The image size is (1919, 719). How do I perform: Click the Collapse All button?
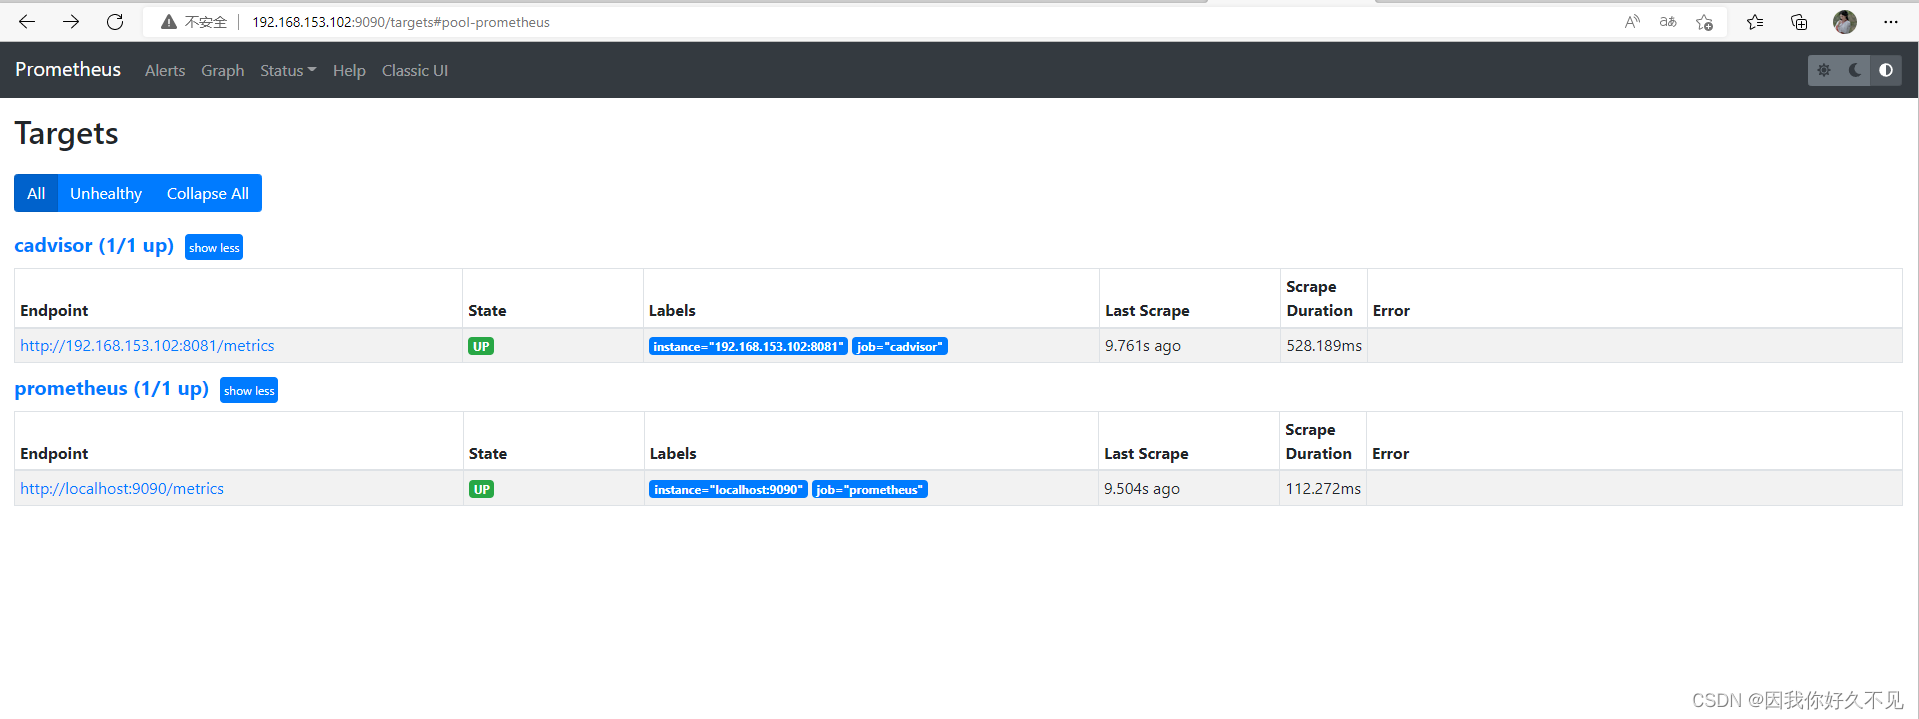point(208,193)
